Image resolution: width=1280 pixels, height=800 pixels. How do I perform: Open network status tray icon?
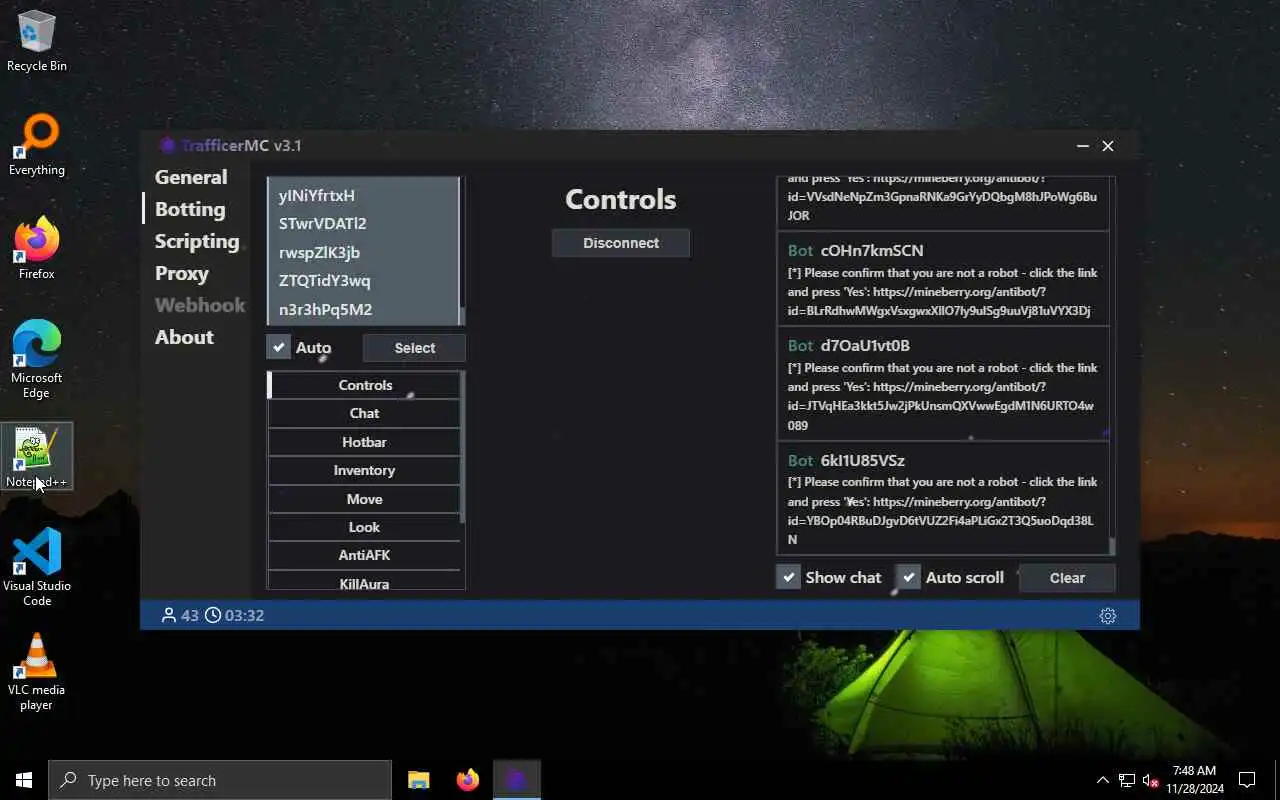(x=1127, y=780)
